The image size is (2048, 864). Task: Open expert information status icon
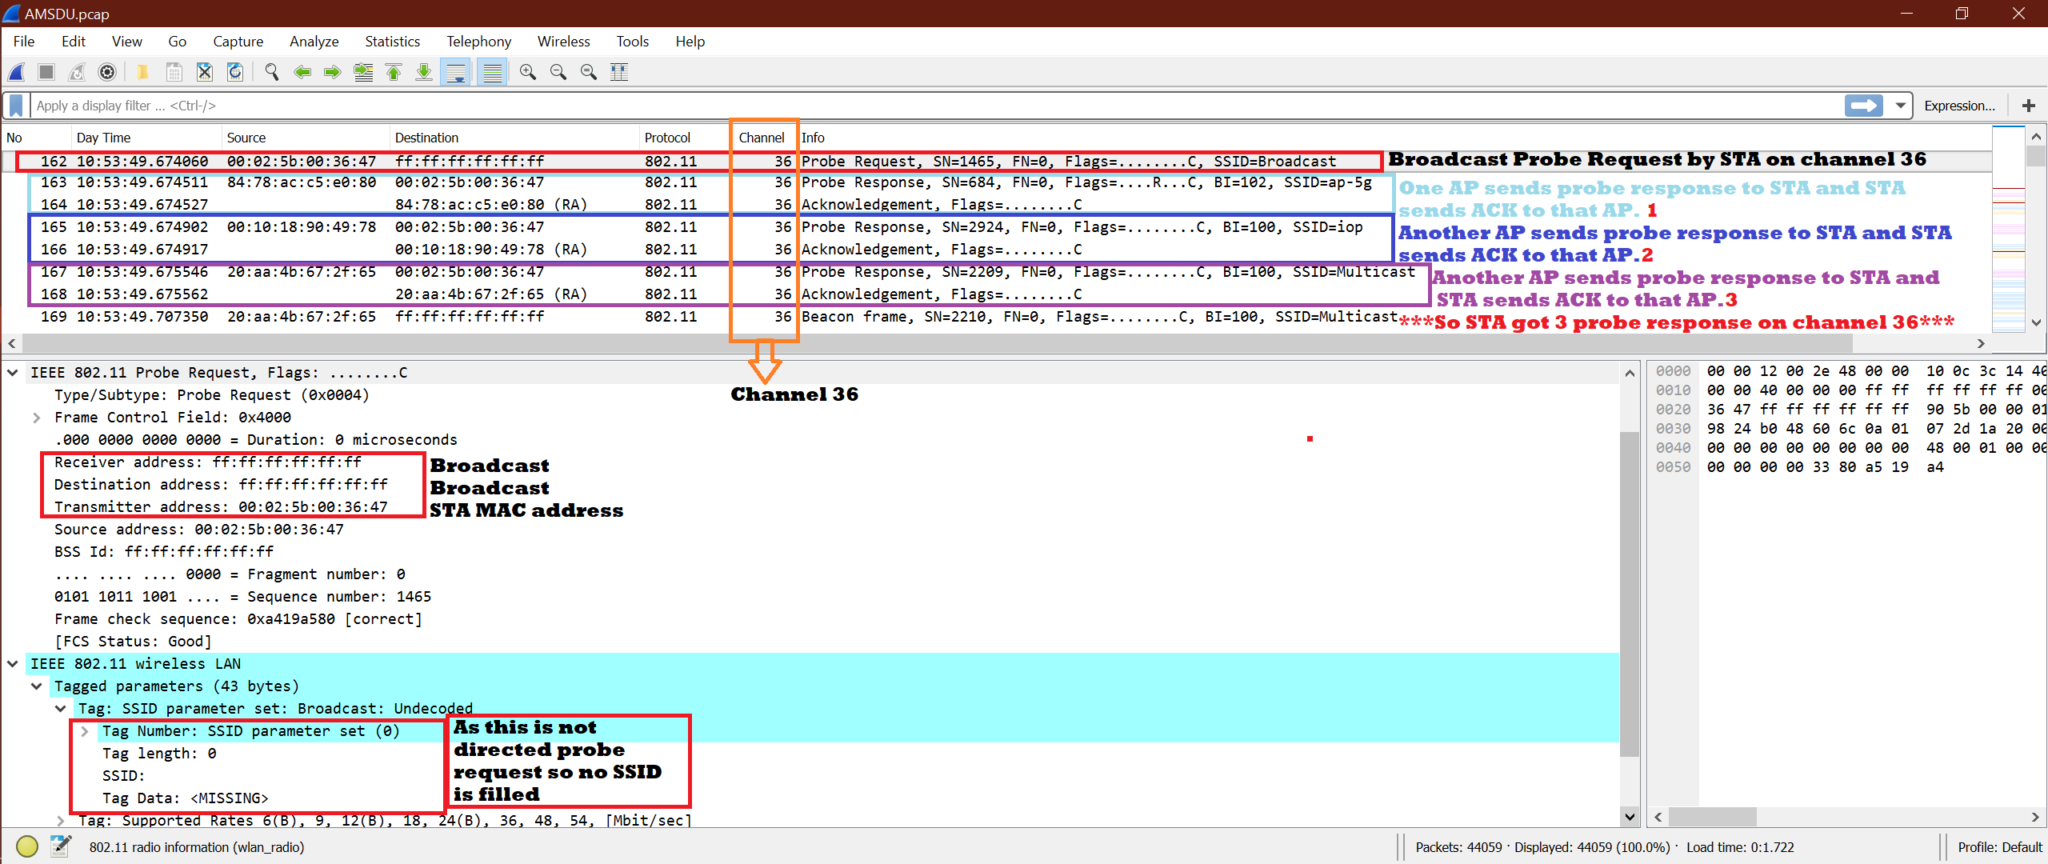(x=27, y=847)
